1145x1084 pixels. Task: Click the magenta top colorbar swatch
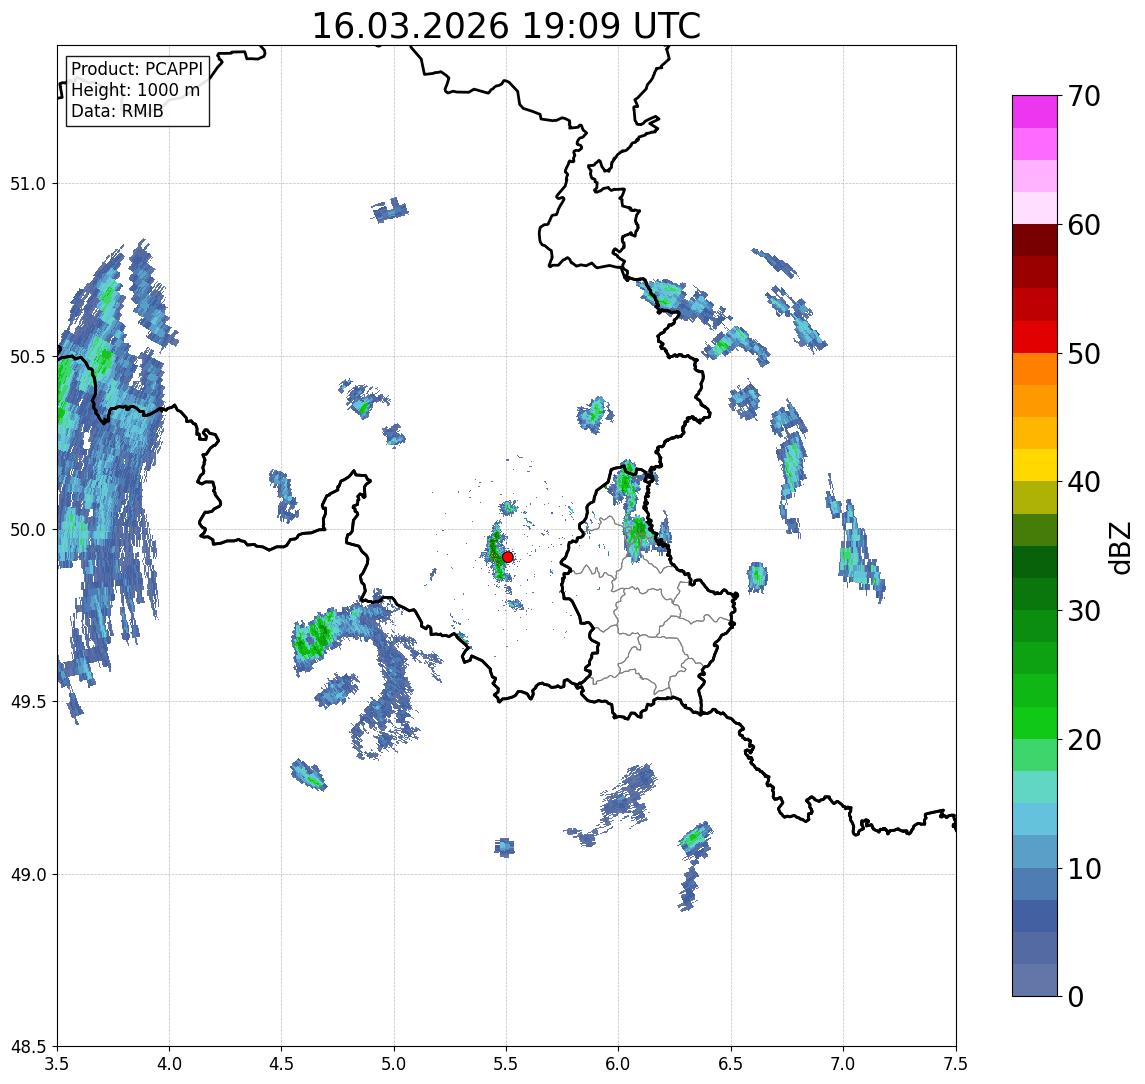1035,112
